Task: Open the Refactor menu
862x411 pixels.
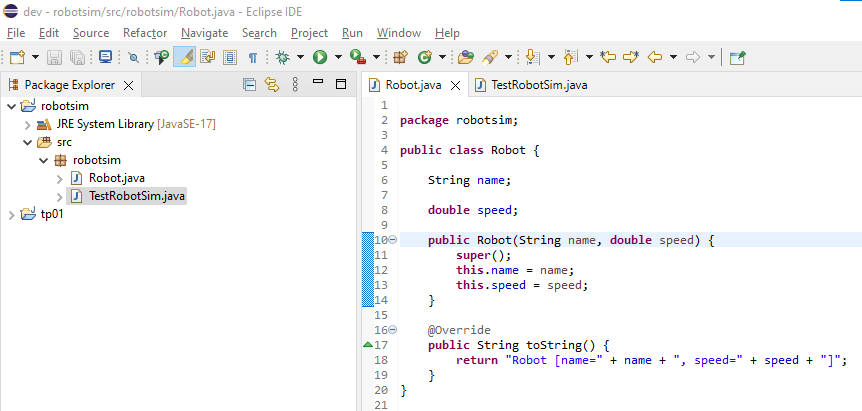Action: point(145,33)
